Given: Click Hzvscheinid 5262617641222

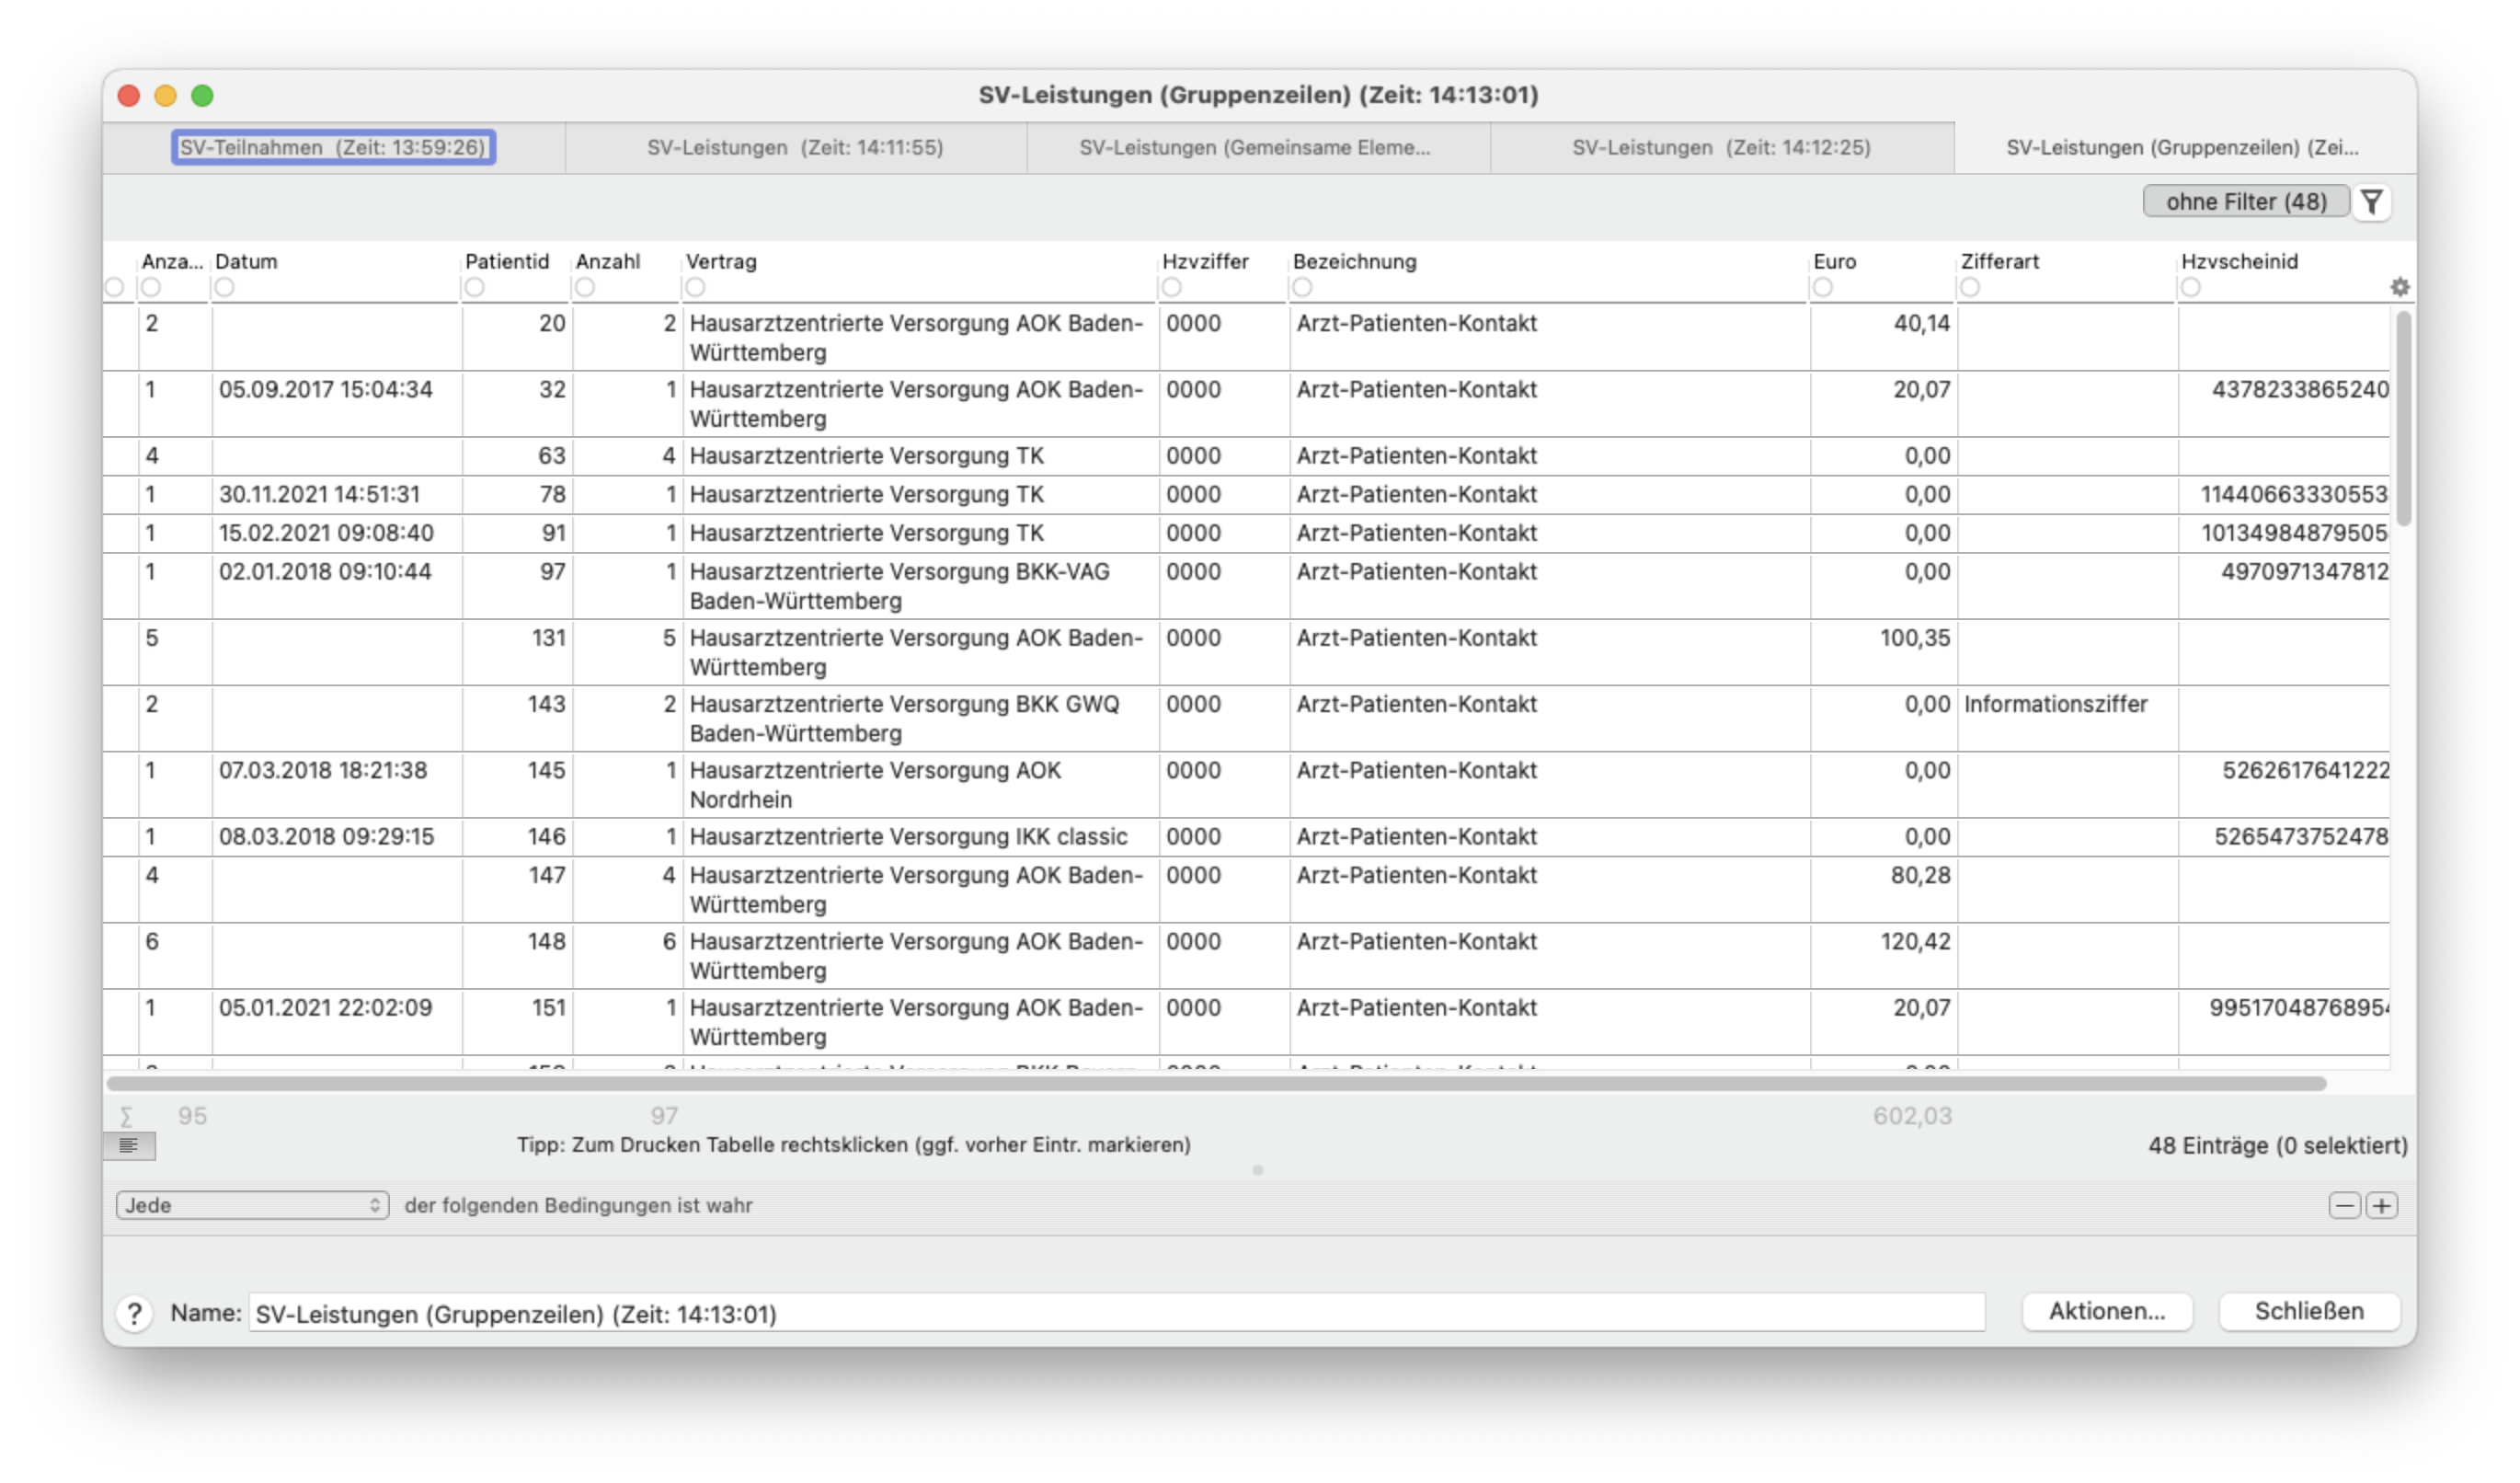Looking at the screenshot, I should click(x=2306, y=771).
